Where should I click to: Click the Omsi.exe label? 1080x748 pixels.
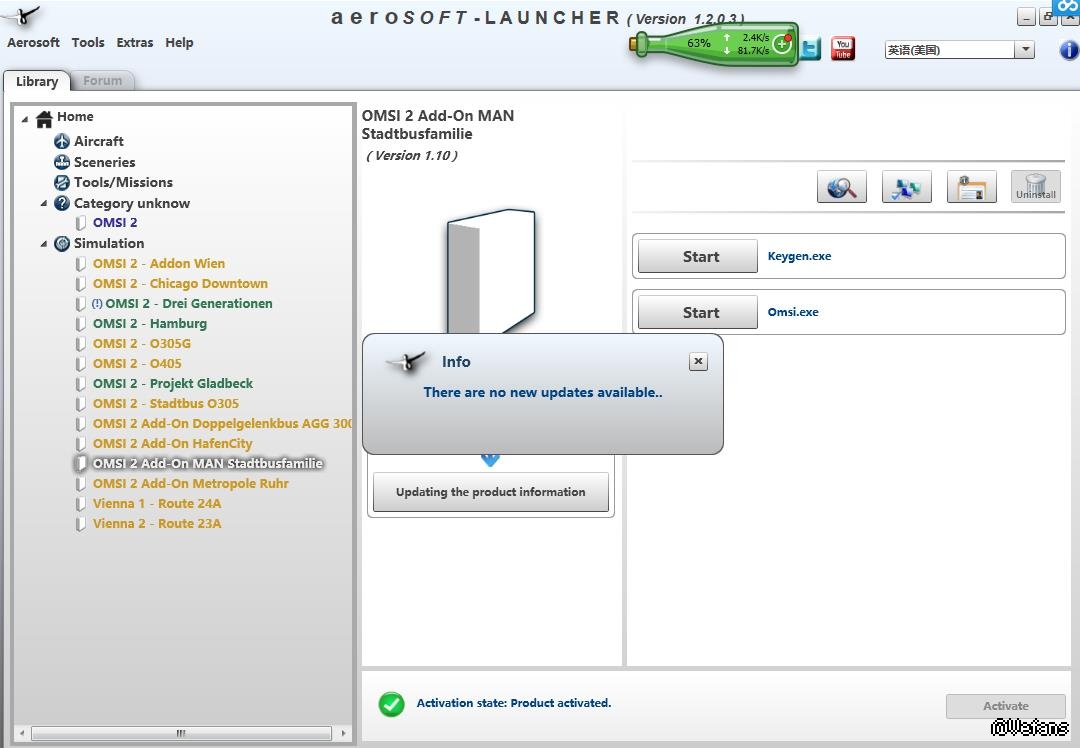pyautogui.click(x=793, y=312)
